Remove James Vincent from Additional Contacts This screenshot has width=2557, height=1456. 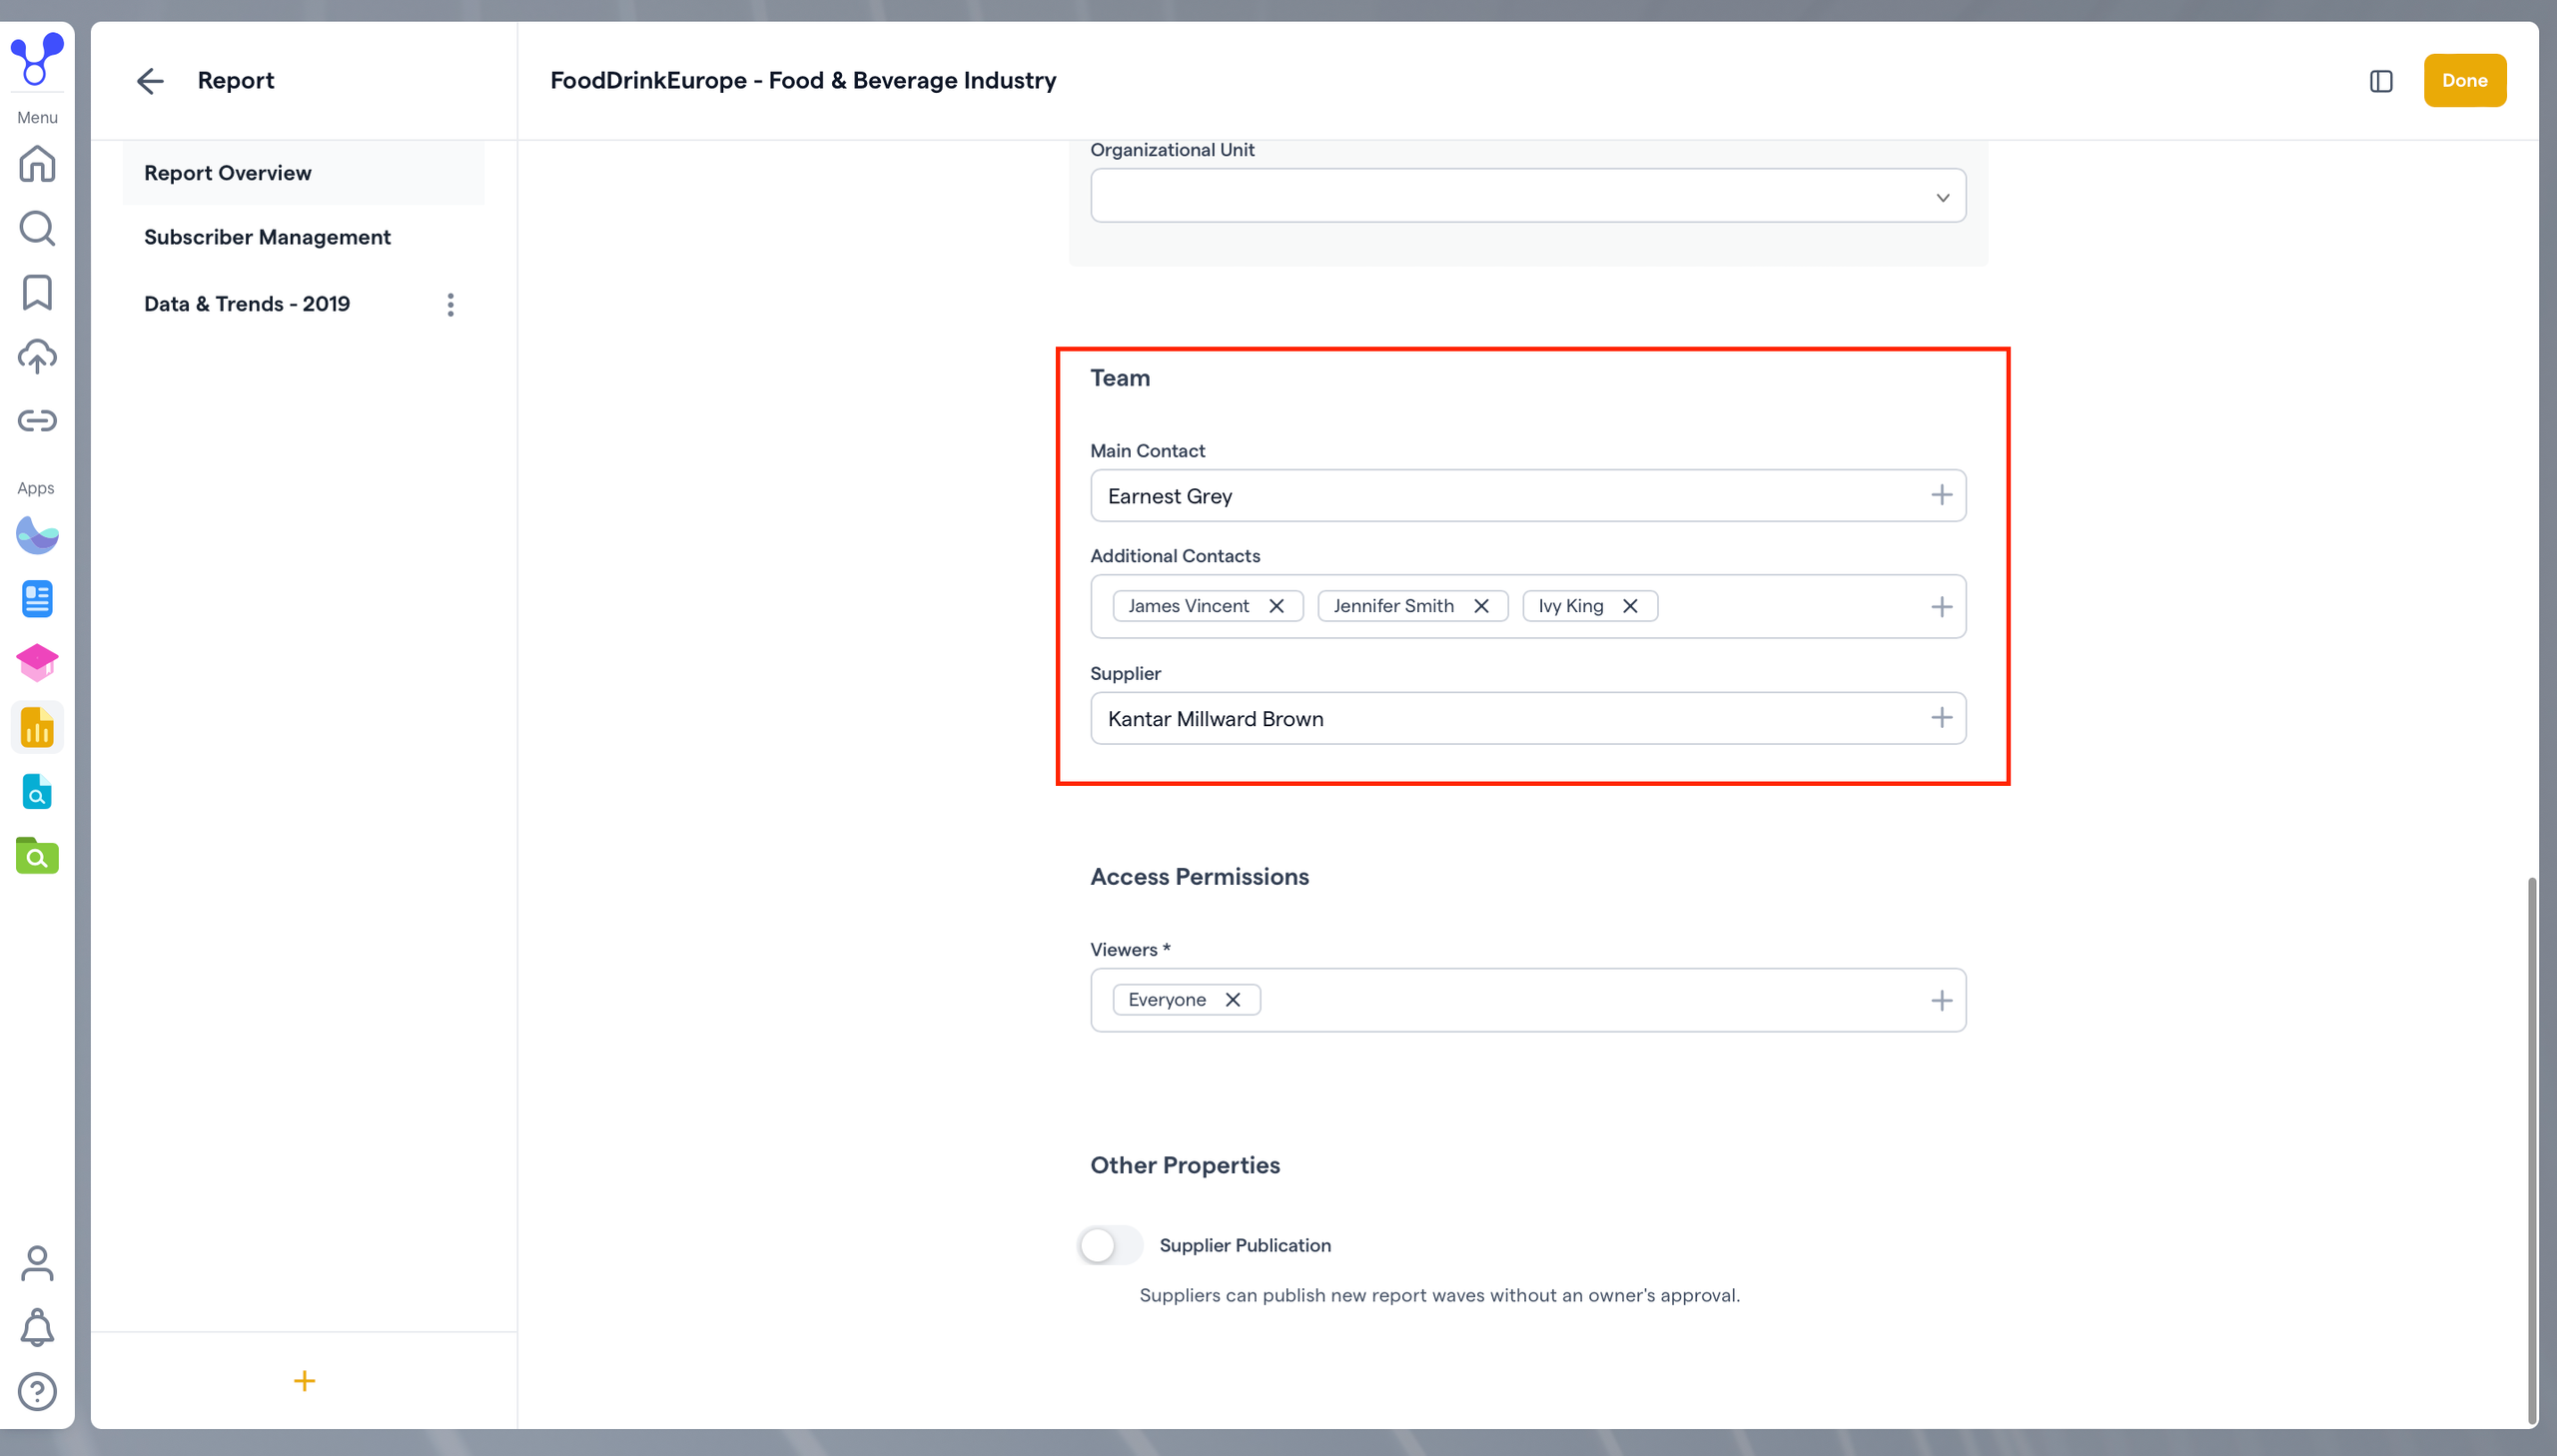pyautogui.click(x=1276, y=606)
